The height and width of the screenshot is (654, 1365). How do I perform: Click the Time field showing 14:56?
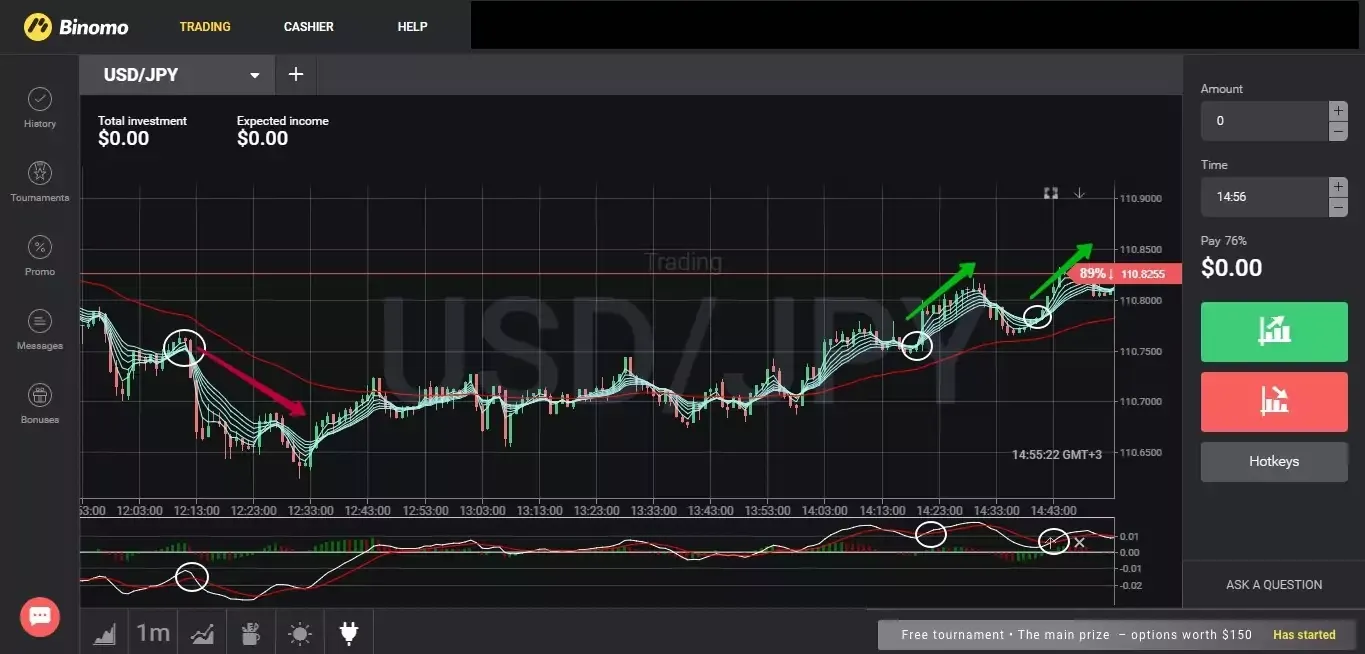click(1264, 197)
